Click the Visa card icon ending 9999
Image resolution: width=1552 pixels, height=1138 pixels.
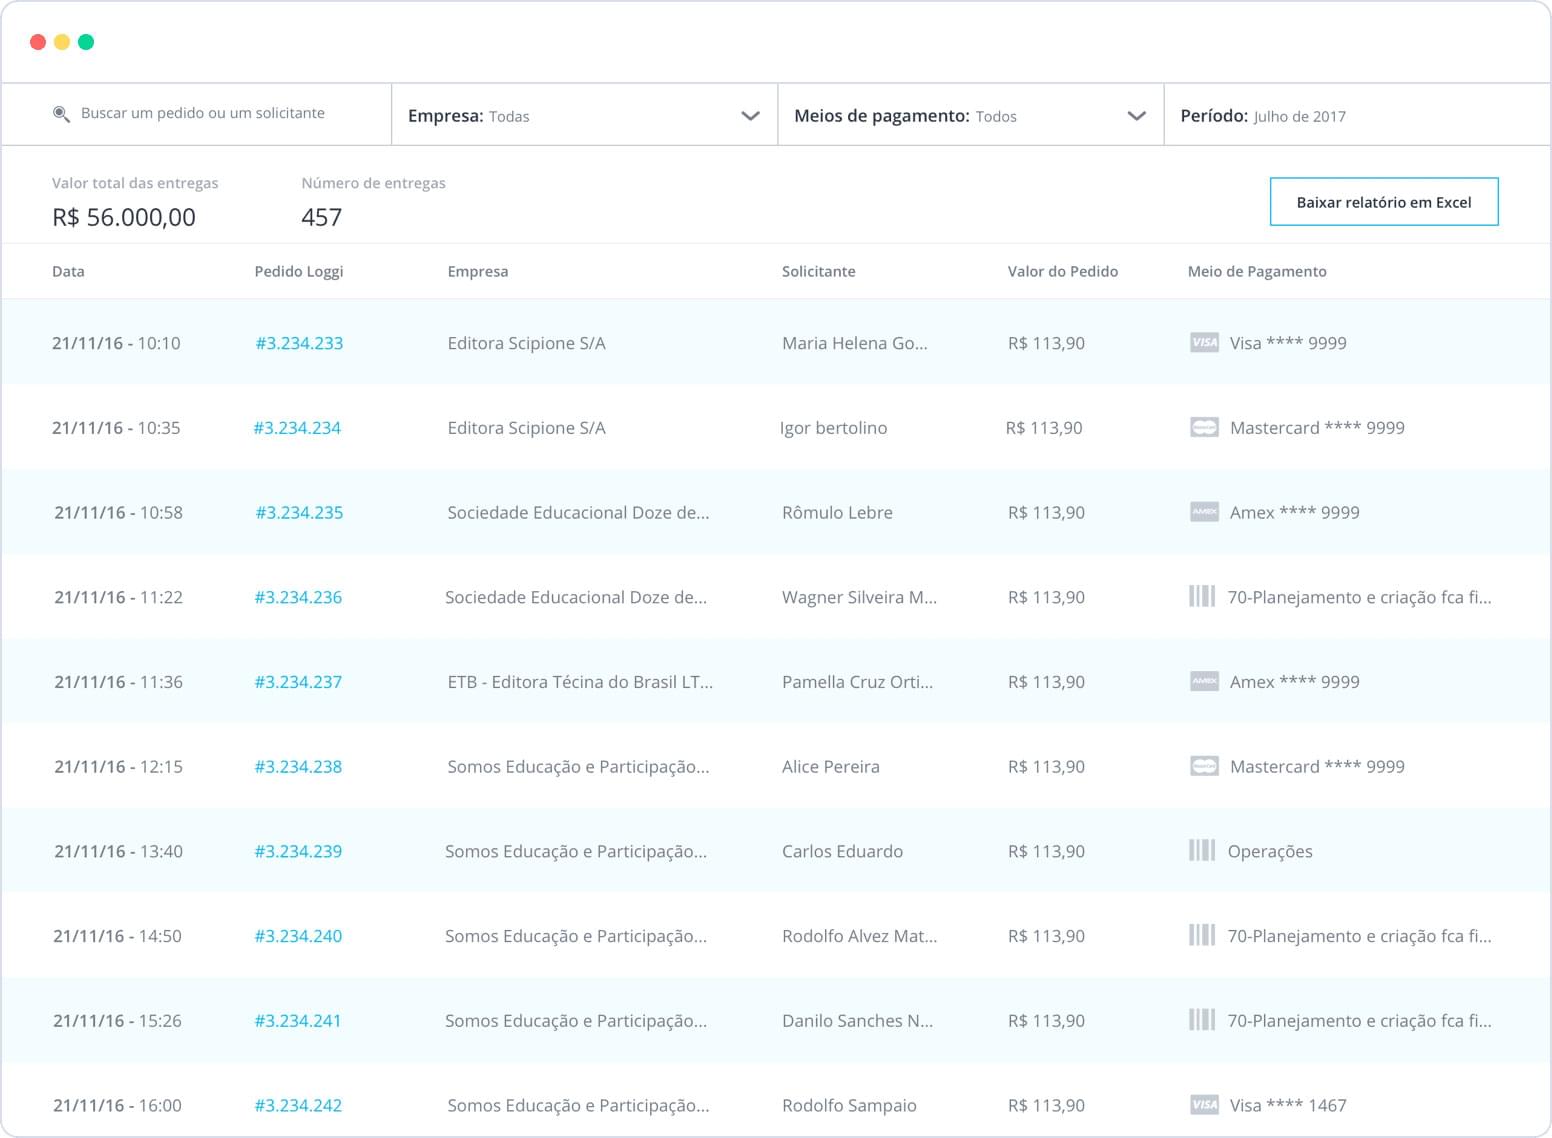(1204, 343)
